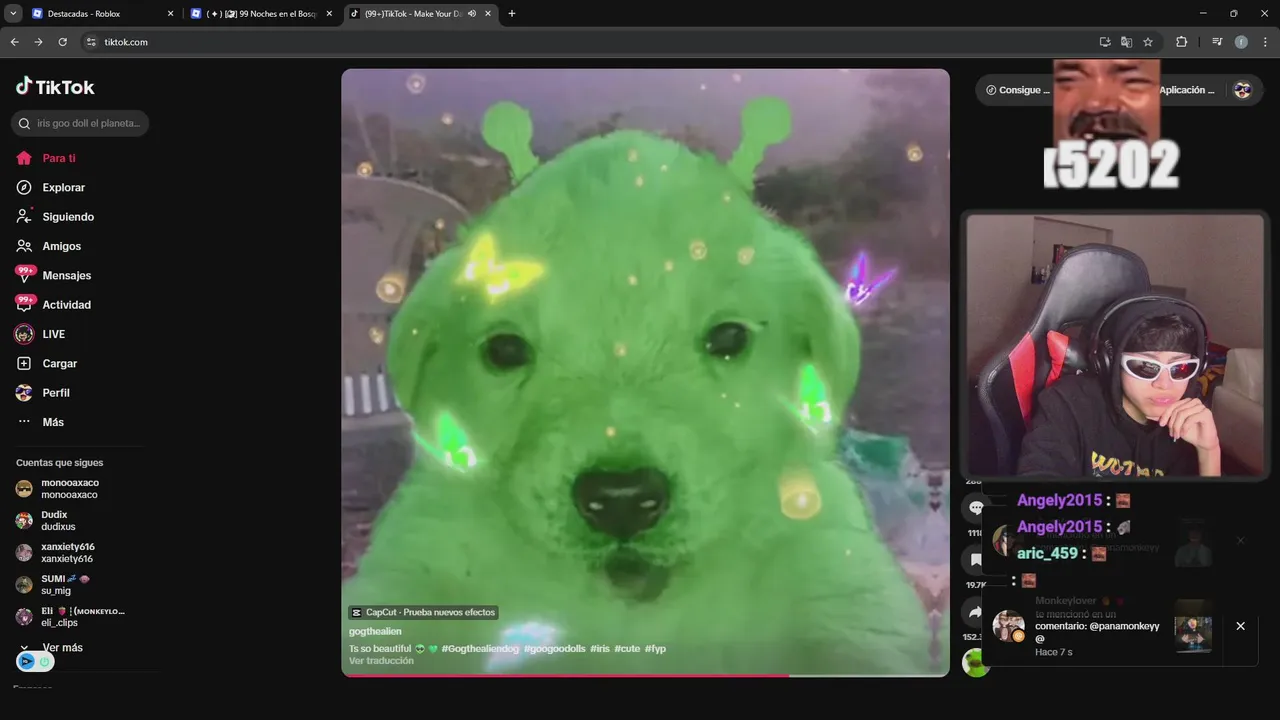The image size is (1280, 720).
Task: Click the install app icon in address bar
Action: click(x=1105, y=42)
